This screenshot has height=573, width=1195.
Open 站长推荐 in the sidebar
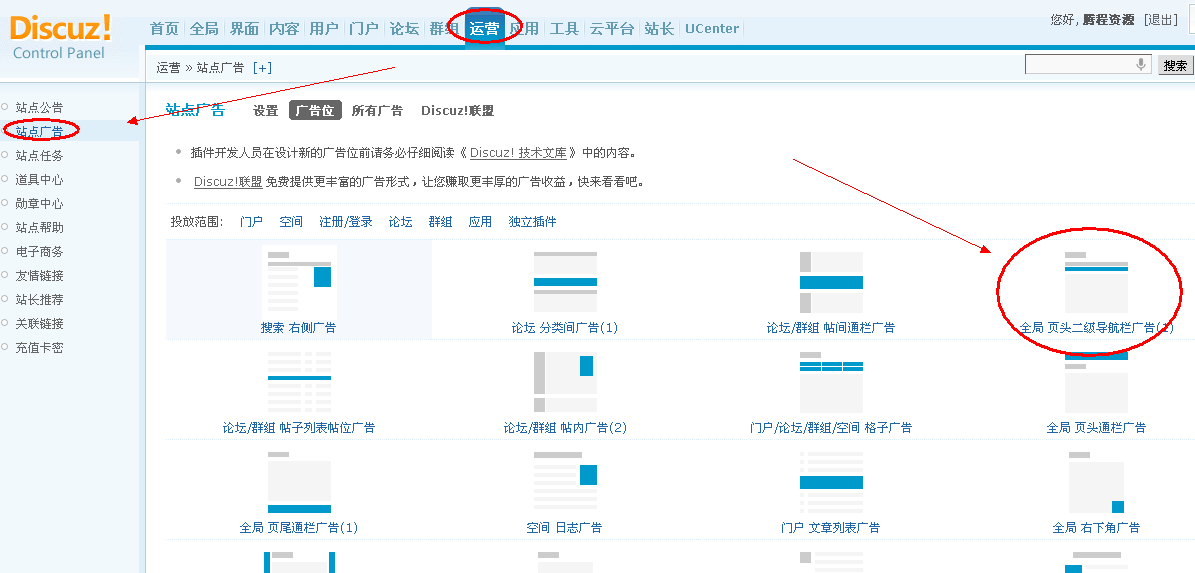pos(39,299)
